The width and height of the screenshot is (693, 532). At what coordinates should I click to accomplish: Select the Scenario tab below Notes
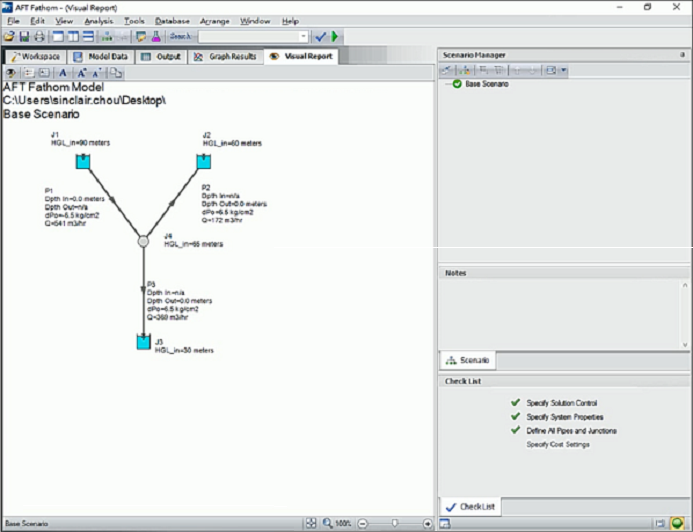click(468, 361)
